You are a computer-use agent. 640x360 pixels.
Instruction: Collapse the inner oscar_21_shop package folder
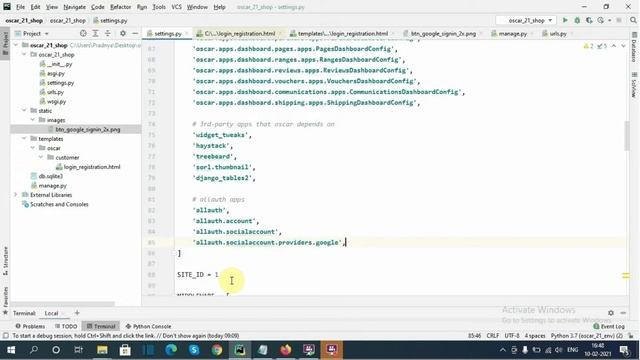pyautogui.click(x=24, y=54)
